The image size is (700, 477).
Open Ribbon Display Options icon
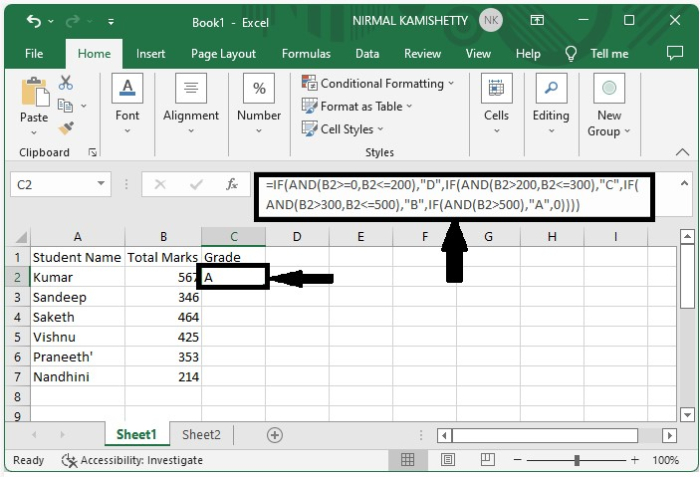pos(537,20)
